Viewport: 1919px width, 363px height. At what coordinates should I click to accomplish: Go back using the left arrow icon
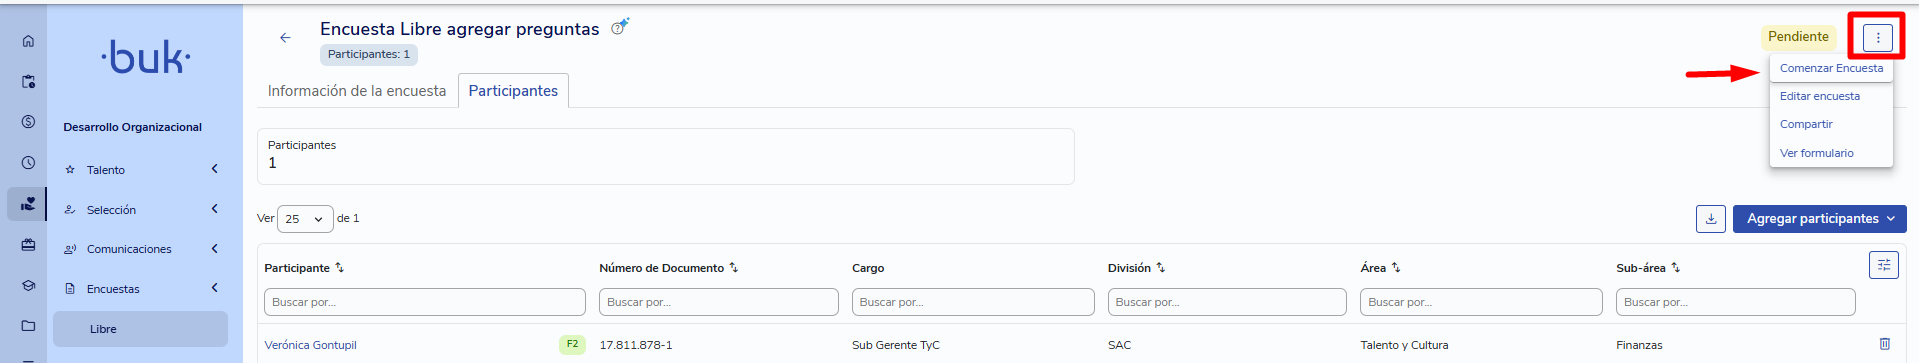pyautogui.click(x=285, y=38)
